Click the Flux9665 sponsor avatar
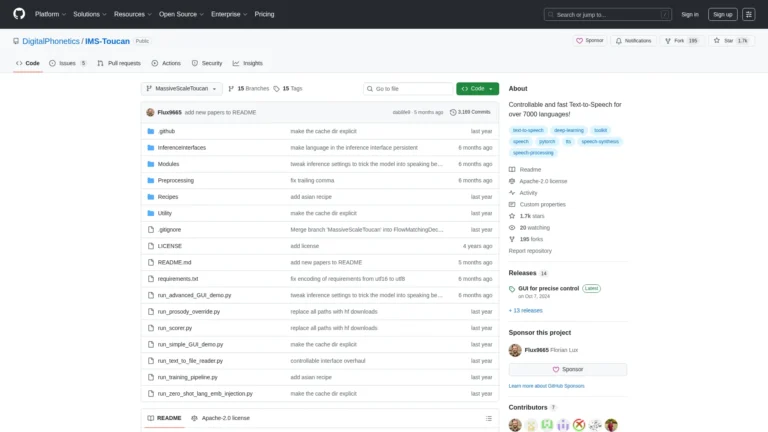 coord(515,350)
